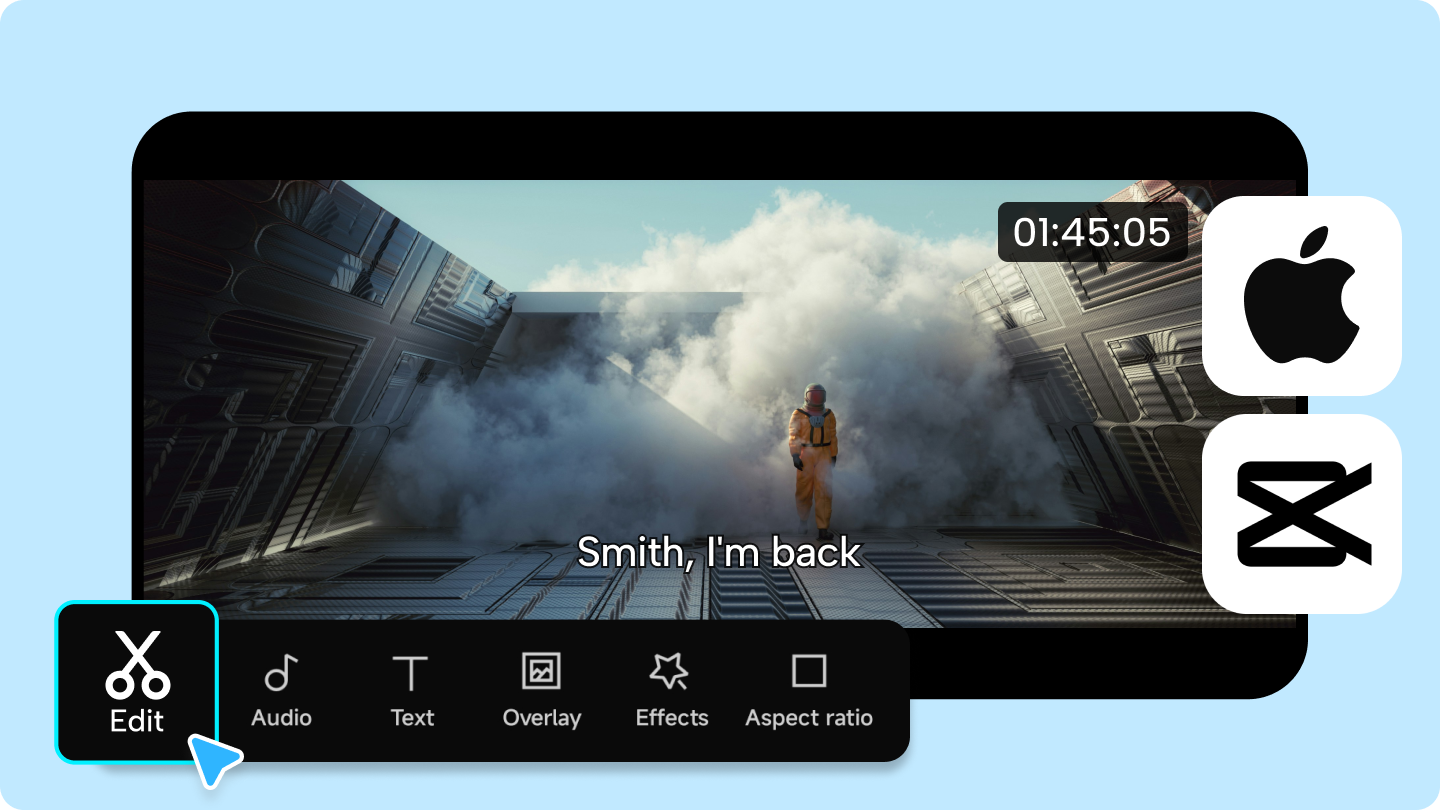Click the square Aspect ratio icon
The image size is (1440, 810).
pyautogui.click(x=809, y=668)
